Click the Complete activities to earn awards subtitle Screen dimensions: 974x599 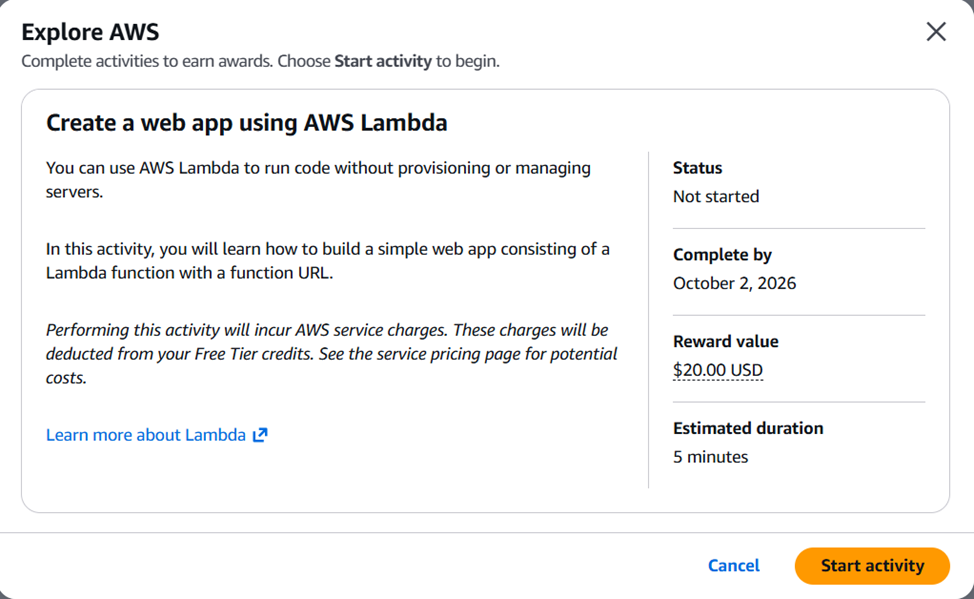(x=260, y=61)
